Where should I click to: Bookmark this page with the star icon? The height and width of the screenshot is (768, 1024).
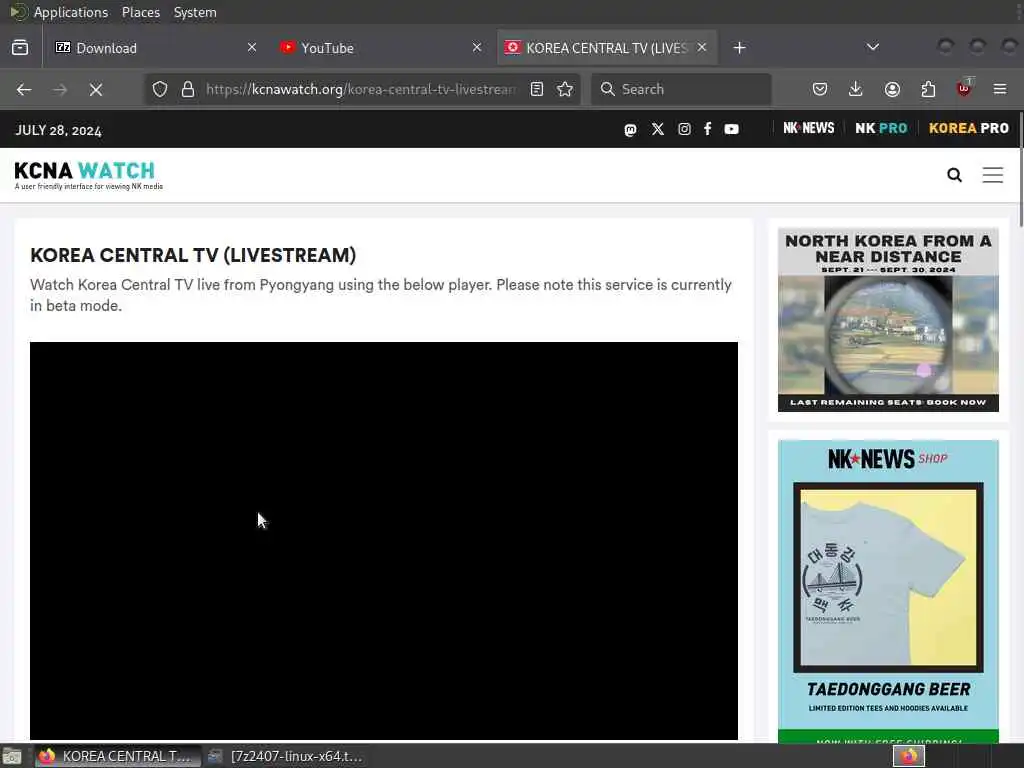coord(566,89)
